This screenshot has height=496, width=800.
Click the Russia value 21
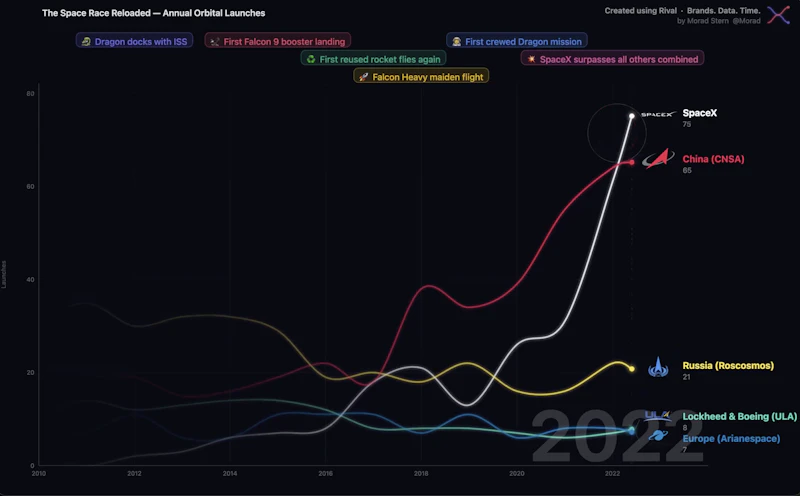click(x=687, y=377)
